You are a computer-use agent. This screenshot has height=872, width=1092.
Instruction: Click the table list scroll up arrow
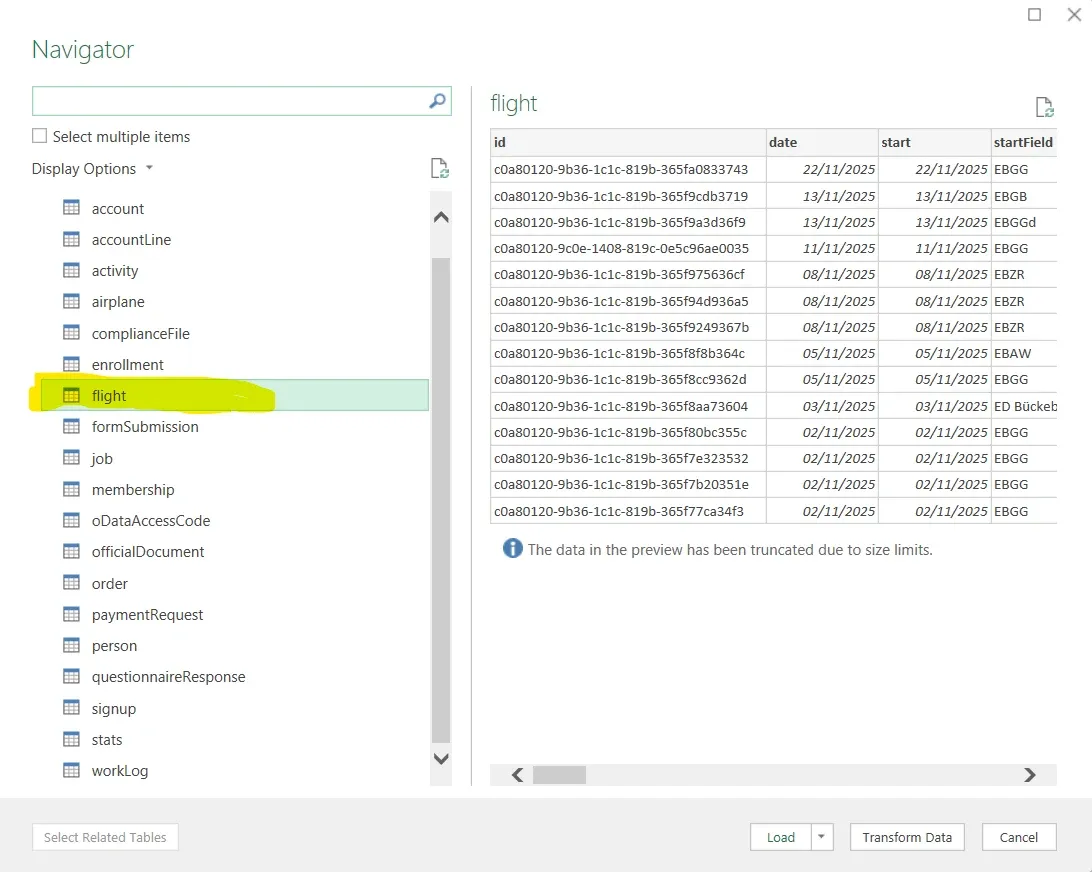[441, 217]
